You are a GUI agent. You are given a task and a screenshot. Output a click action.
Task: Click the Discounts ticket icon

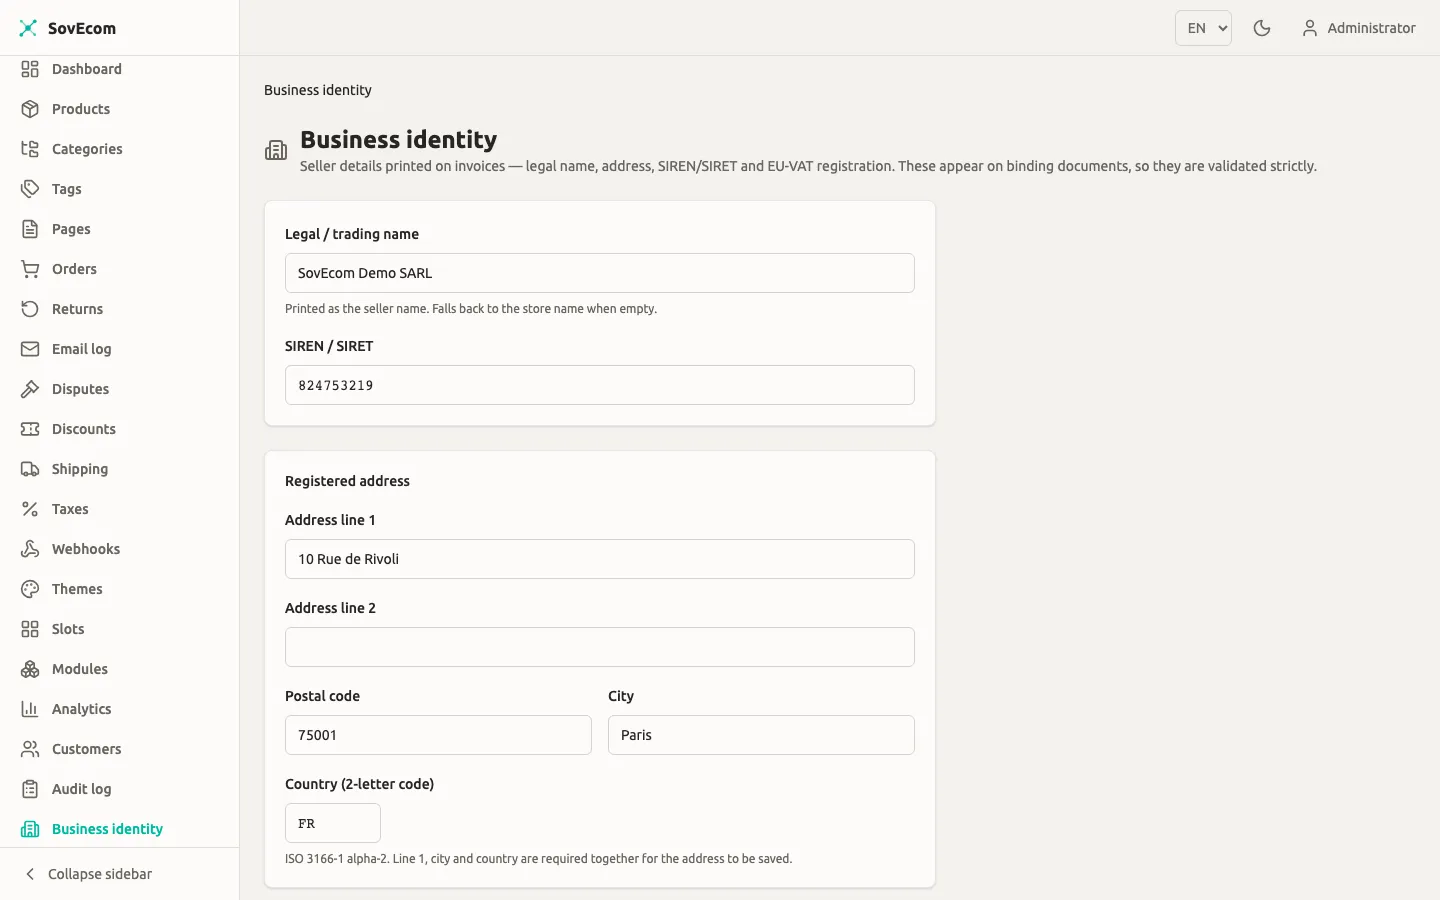click(30, 429)
